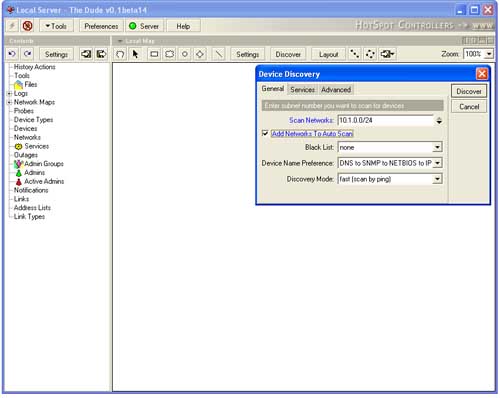Expand the Network Maps tree node

click(10, 102)
